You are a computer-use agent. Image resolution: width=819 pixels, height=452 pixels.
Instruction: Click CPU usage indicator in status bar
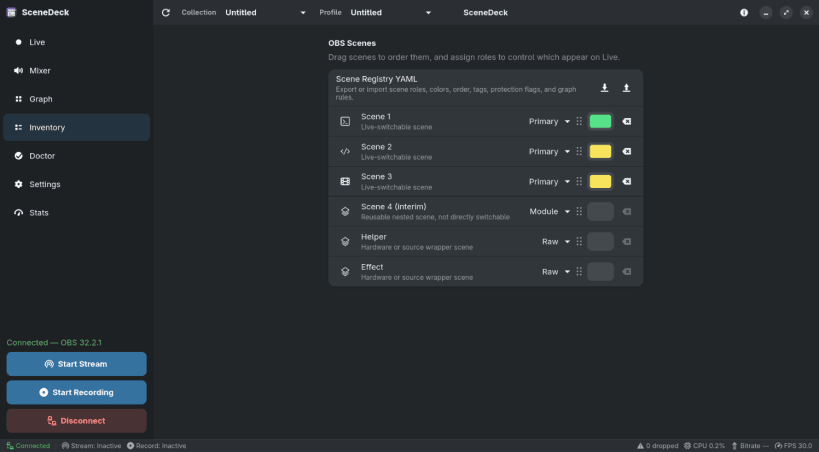pos(704,446)
